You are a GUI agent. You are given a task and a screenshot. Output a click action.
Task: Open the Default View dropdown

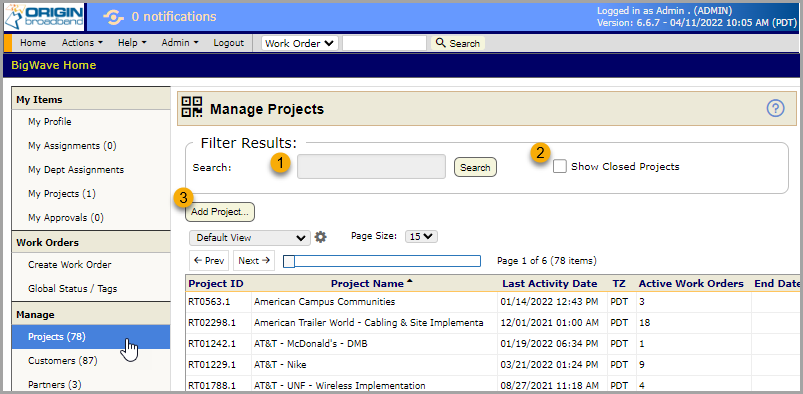(249, 238)
